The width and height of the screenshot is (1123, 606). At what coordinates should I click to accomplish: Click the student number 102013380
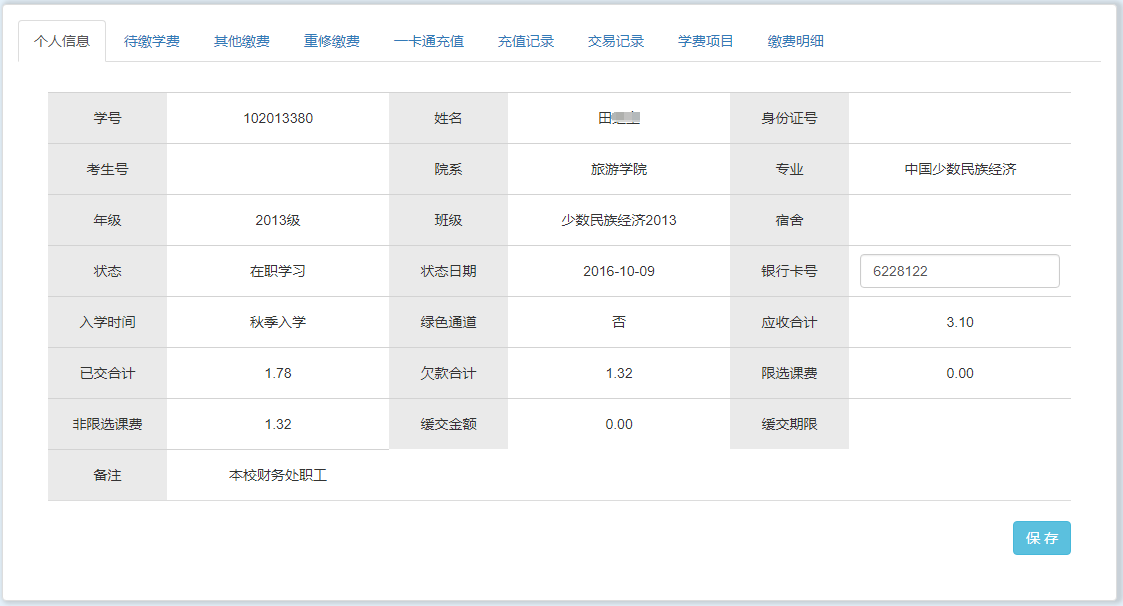(278, 118)
